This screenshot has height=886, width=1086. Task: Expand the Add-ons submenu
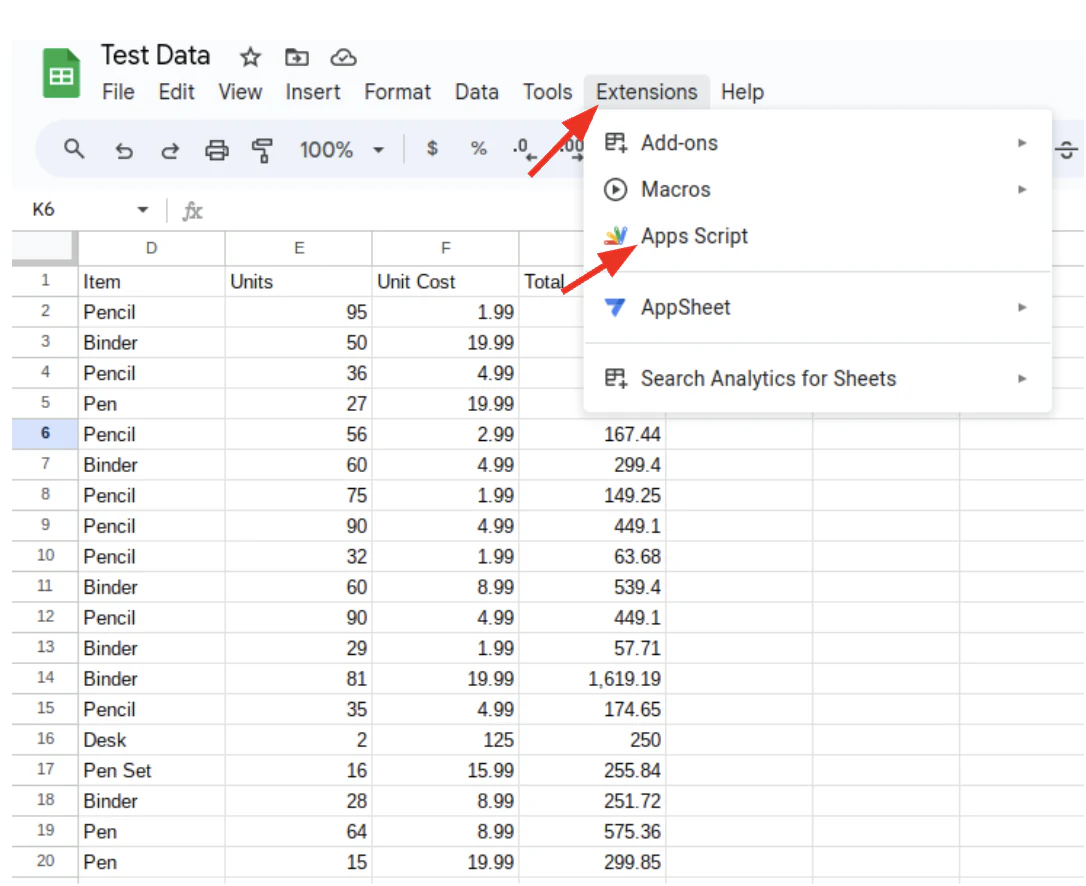click(x=818, y=143)
